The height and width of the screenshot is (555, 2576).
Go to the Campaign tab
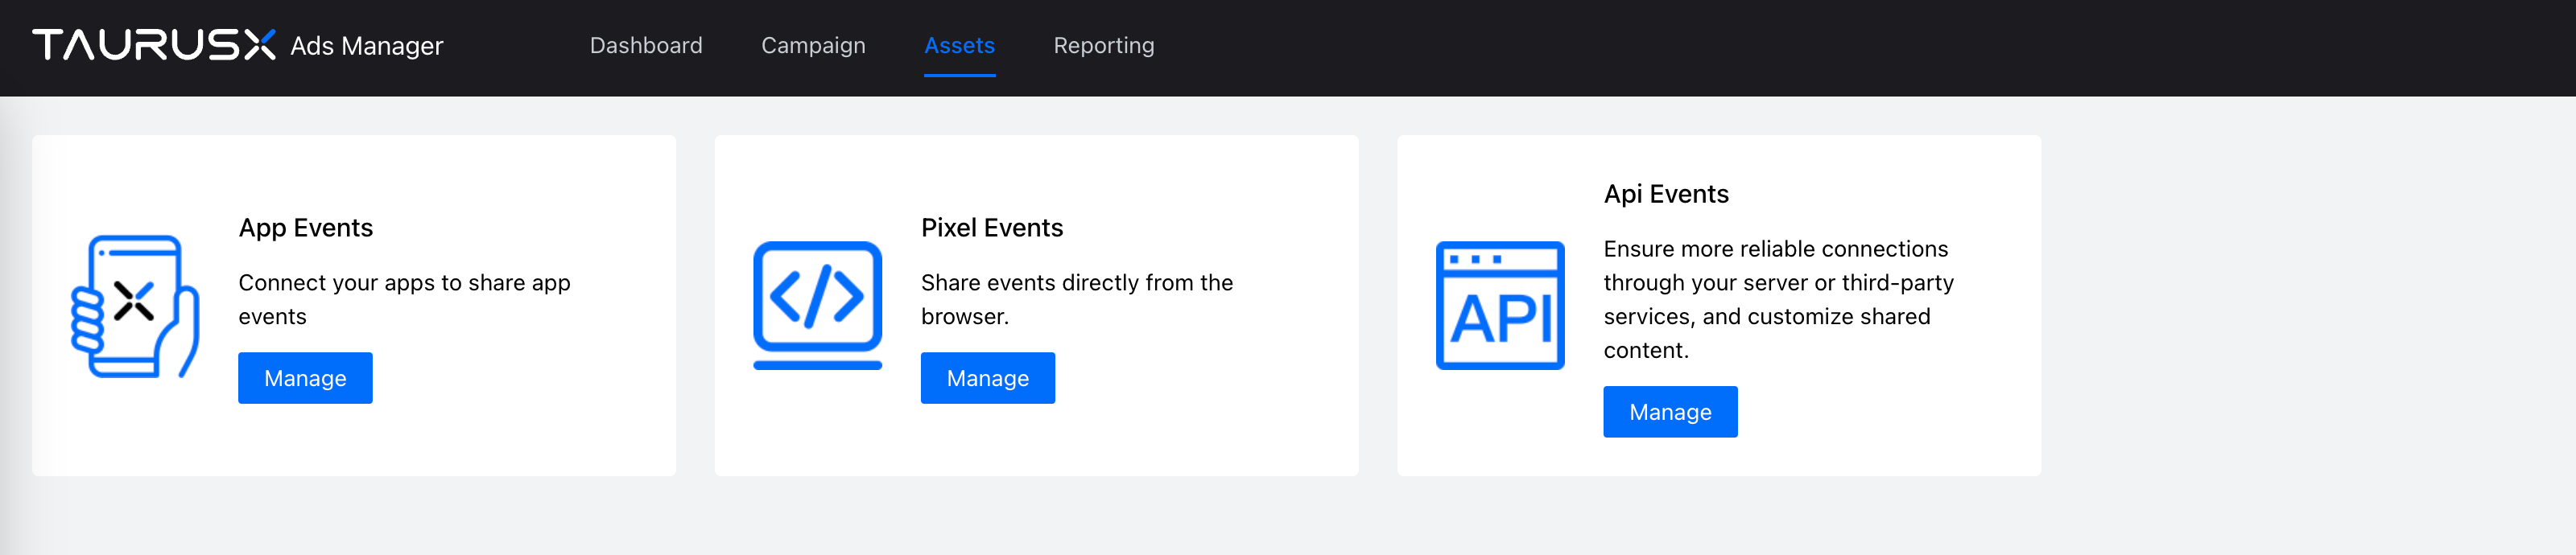(813, 46)
